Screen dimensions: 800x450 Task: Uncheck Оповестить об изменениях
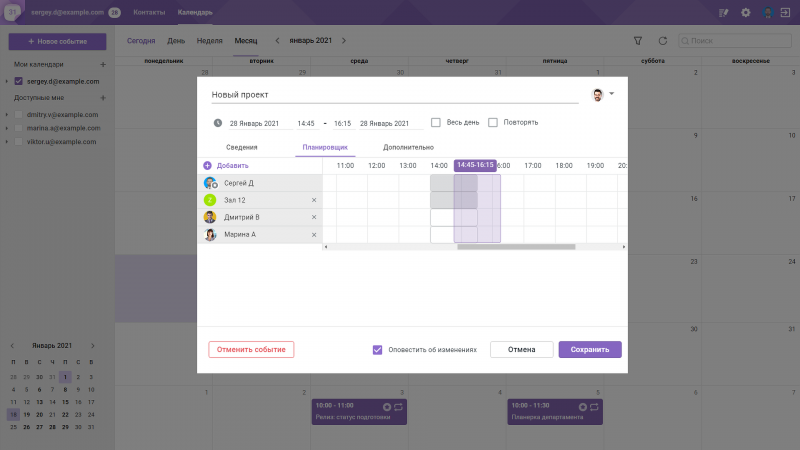(378, 350)
